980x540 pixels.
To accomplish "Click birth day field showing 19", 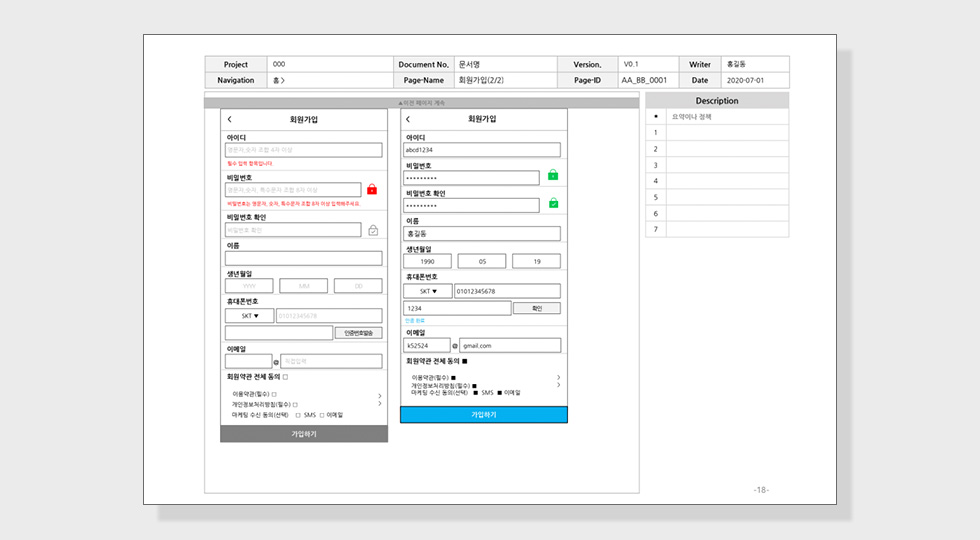I will point(536,261).
